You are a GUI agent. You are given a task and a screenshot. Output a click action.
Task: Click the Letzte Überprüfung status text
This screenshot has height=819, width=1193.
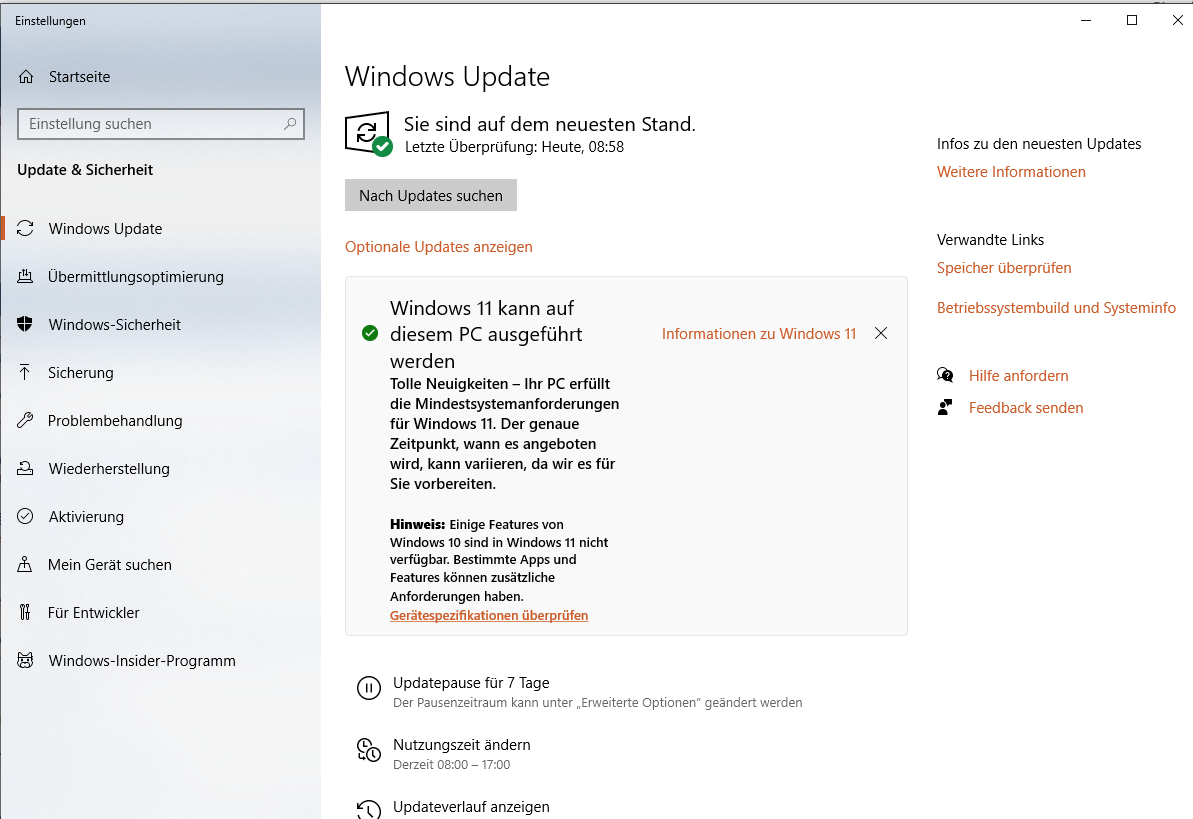pyautogui.click(x=514, y=147)
